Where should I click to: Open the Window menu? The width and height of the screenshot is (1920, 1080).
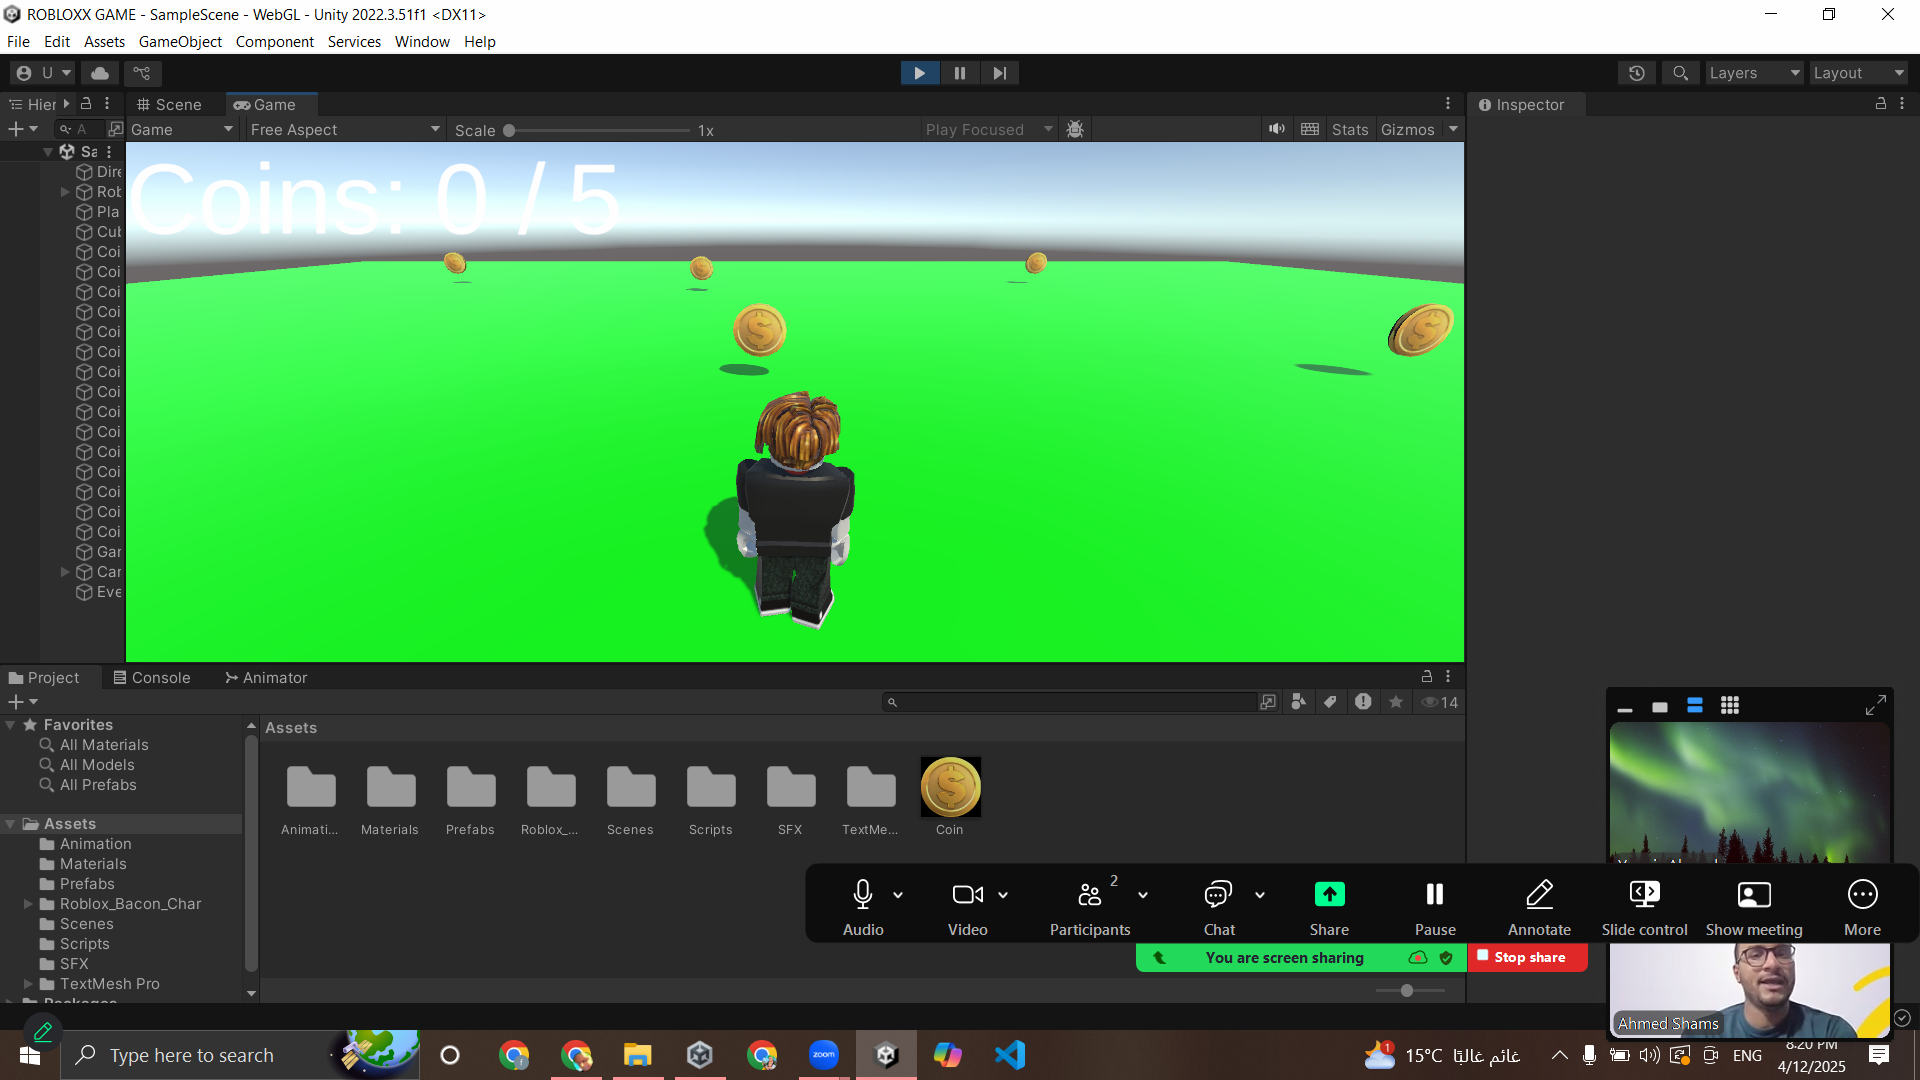(422, 42)
